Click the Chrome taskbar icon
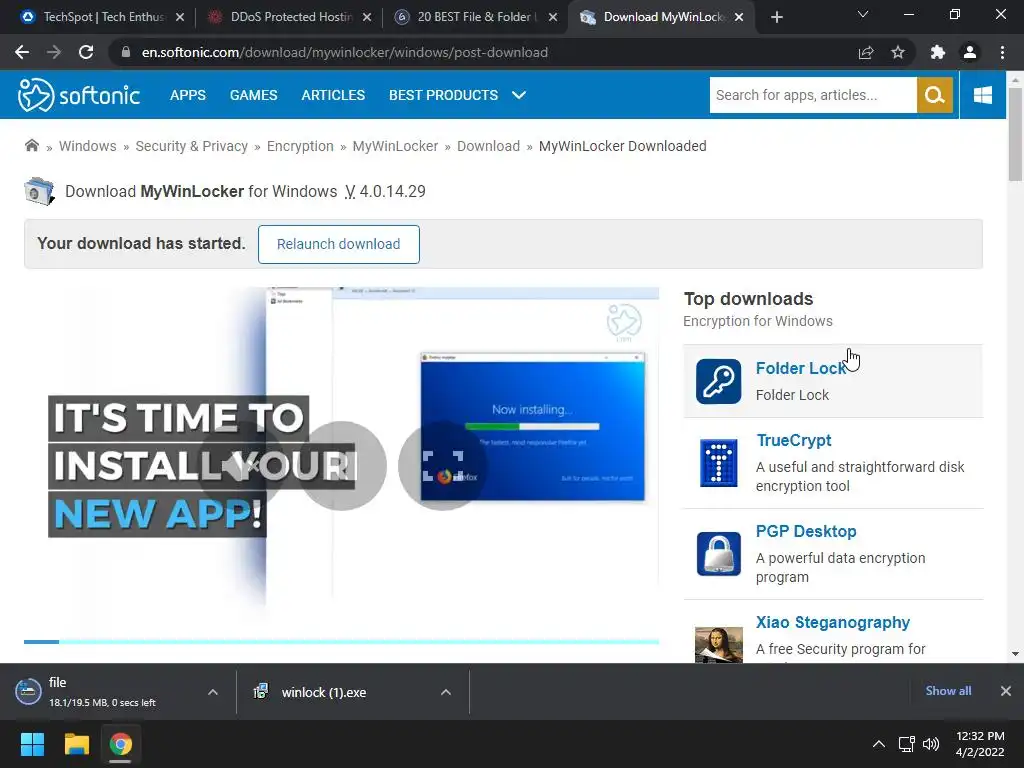The width and height of the screenshot is (1024, 768). pos(120,744)
